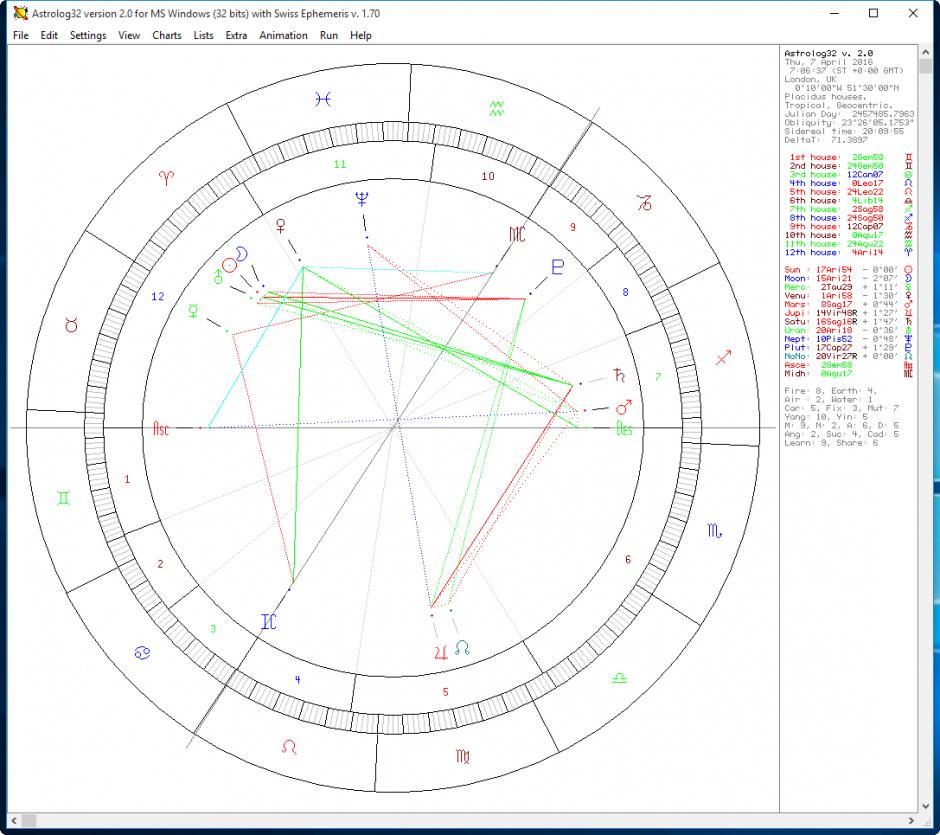Screen dimensions: 940x835
Task: Click the Venus planet glyph in the chart
Action: (x=280, y=226)
